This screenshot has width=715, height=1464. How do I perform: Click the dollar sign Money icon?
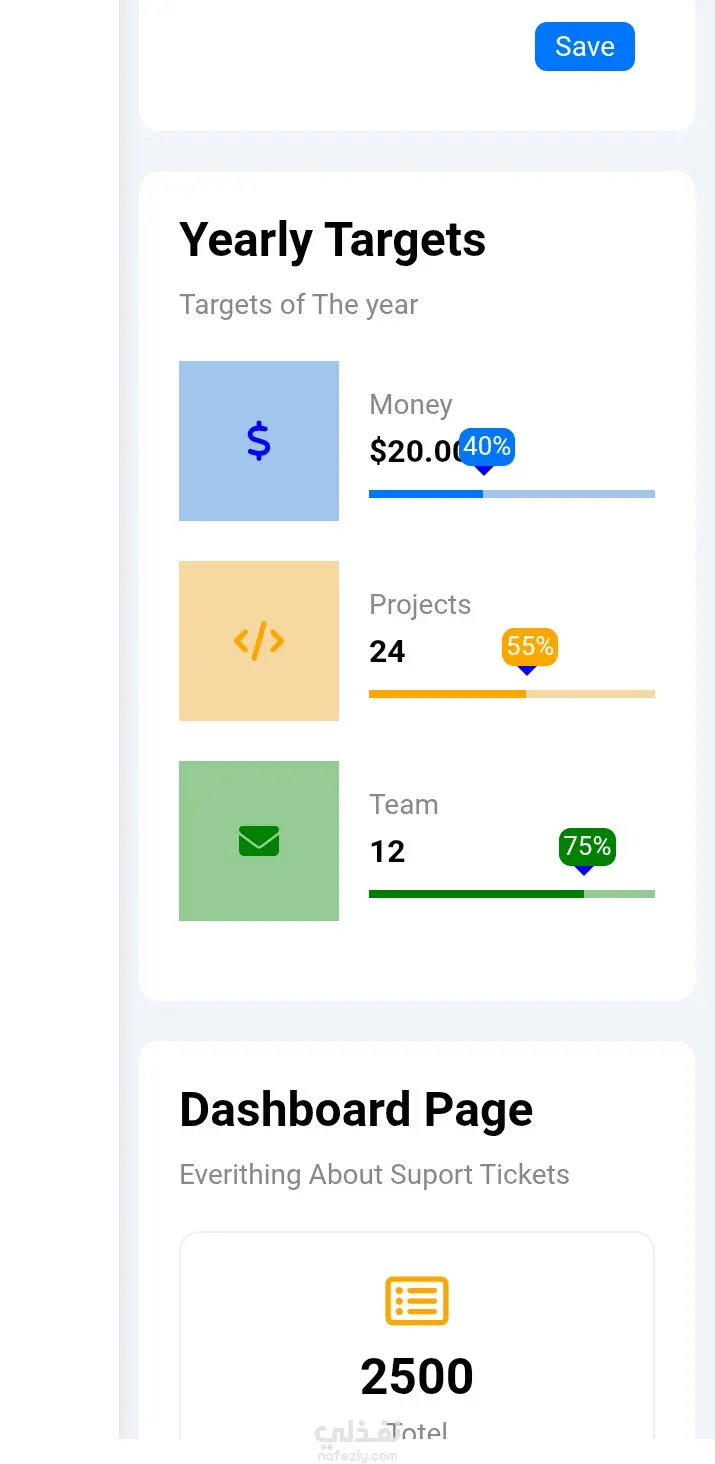click(259, 441)
